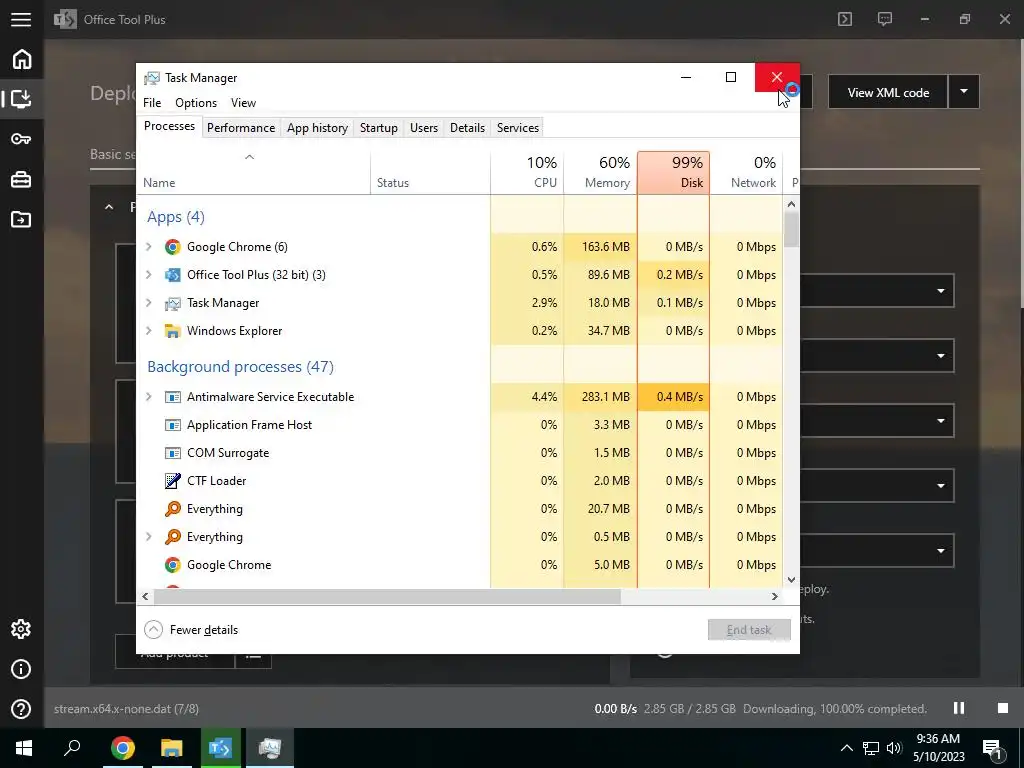This screenshot has height=768, width=1024.
Task: Click the Windows Explorer process icon
Action: 172,331
